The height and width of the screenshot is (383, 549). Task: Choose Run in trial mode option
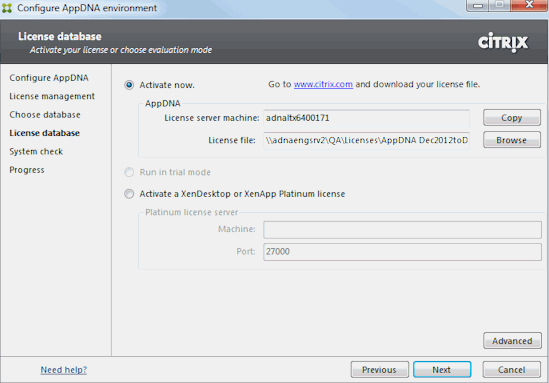pyautogui.click(x=129, y=172)
